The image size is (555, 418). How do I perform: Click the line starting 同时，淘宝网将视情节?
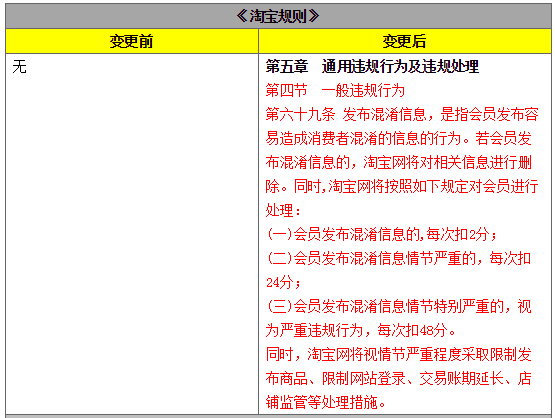click(399, 355)
